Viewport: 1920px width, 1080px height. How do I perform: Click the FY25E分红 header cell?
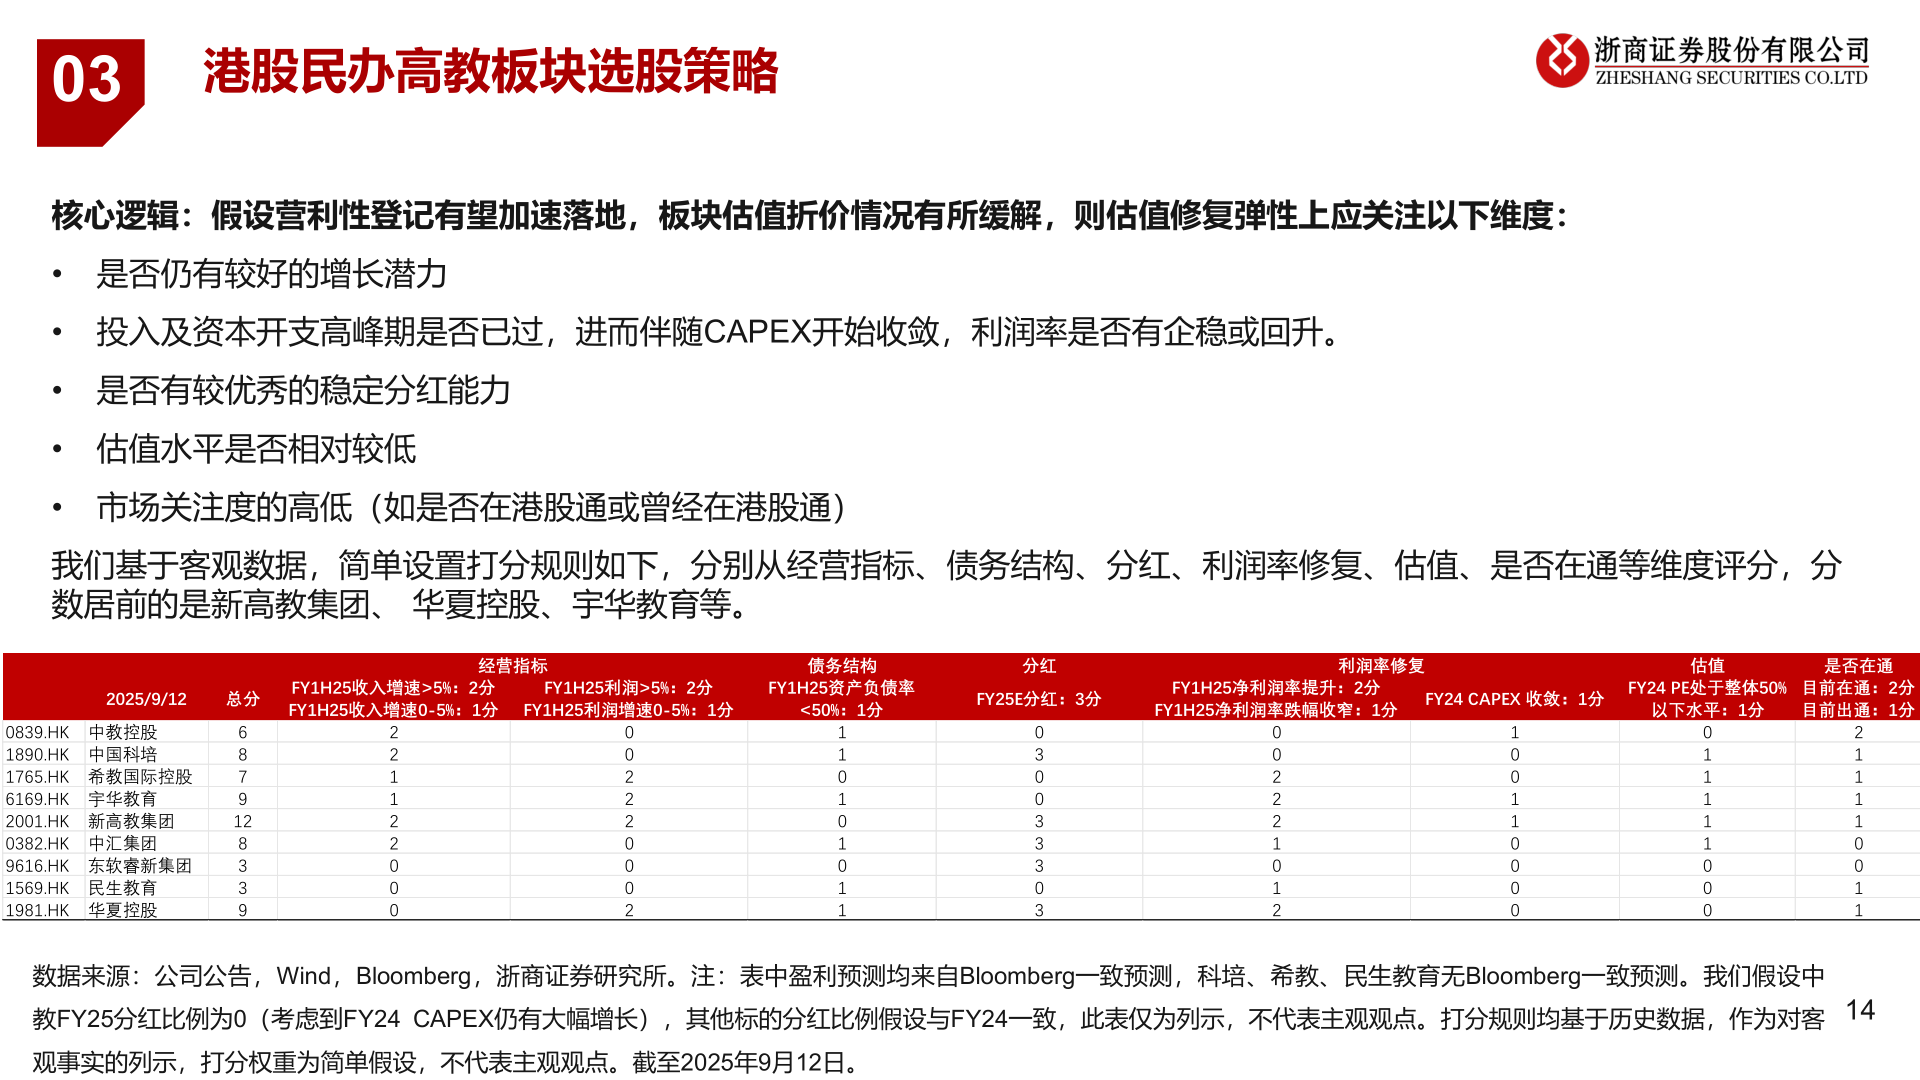pyautogui.click(x=1038, y=699)
